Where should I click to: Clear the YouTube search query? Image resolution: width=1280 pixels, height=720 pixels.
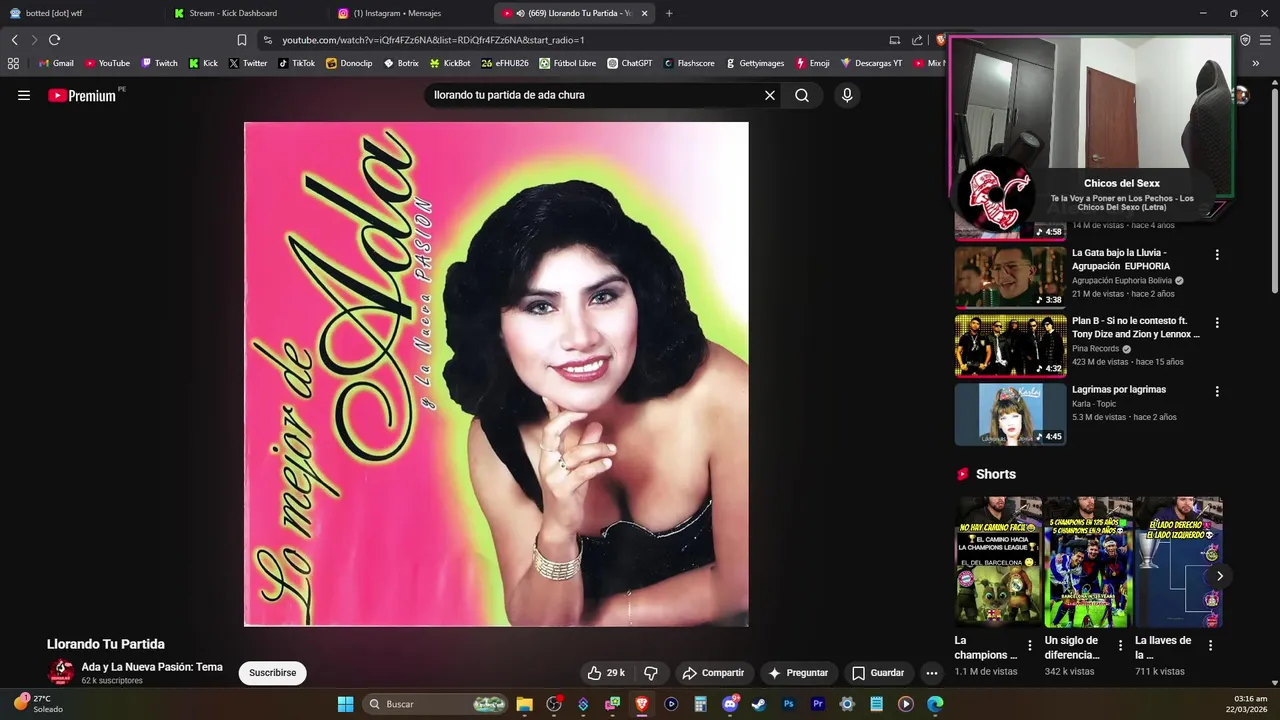(x=770, y=96)
